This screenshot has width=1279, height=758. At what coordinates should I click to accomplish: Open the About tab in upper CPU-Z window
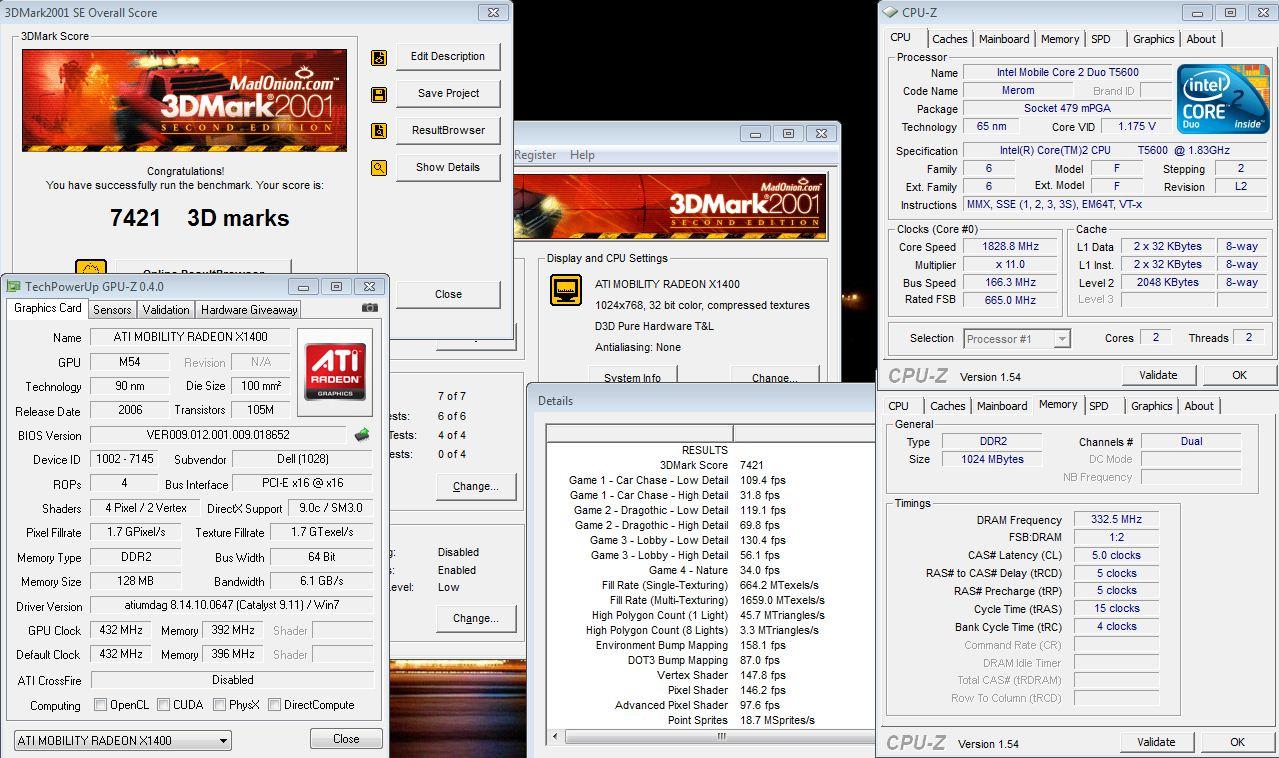[x=1201, y=39]
